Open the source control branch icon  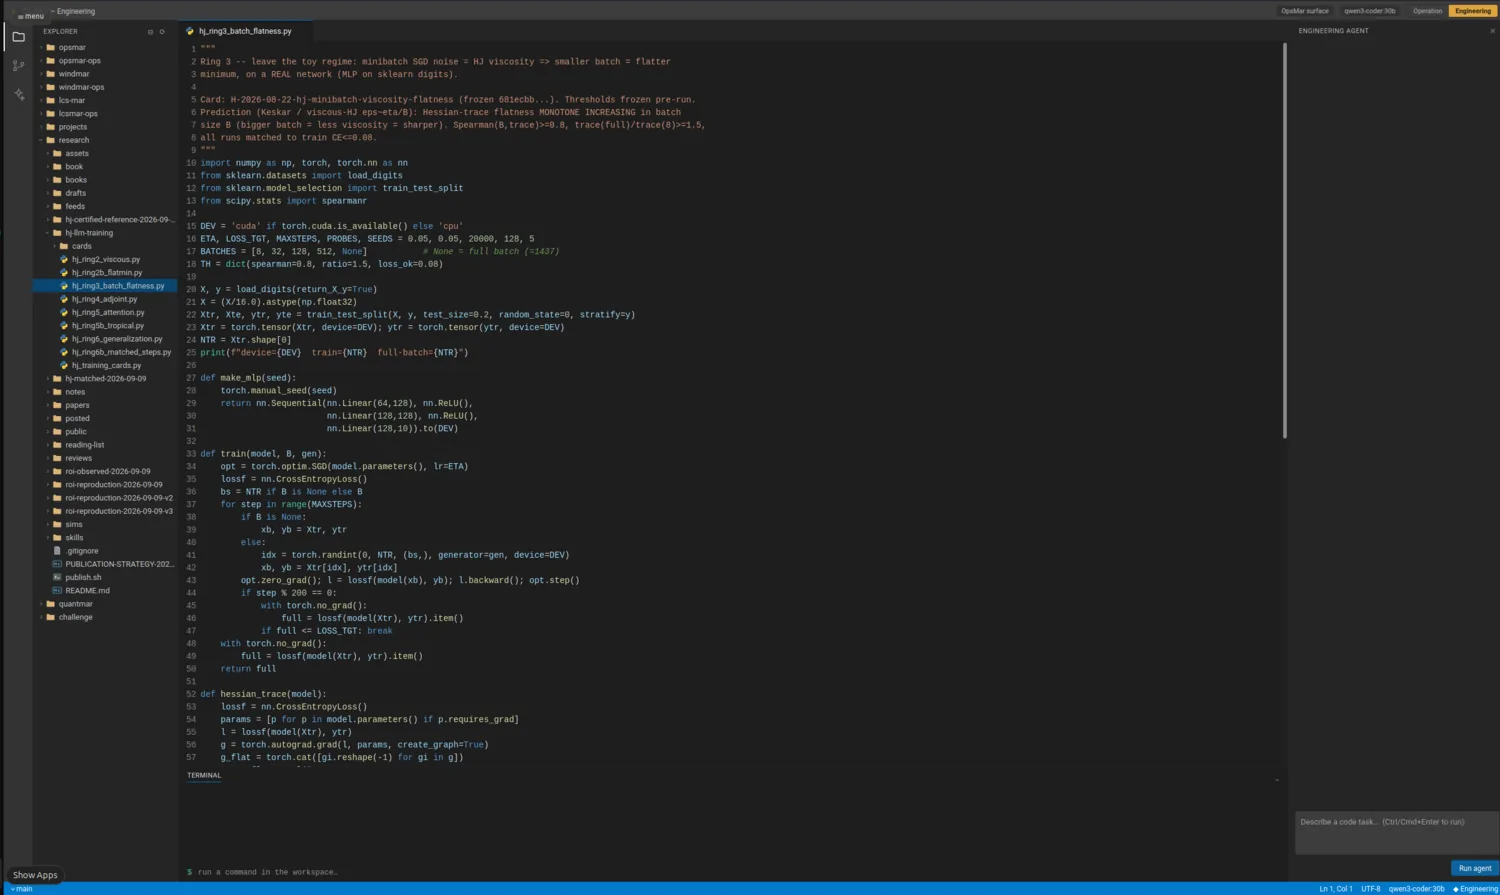(x=18, y=65)
